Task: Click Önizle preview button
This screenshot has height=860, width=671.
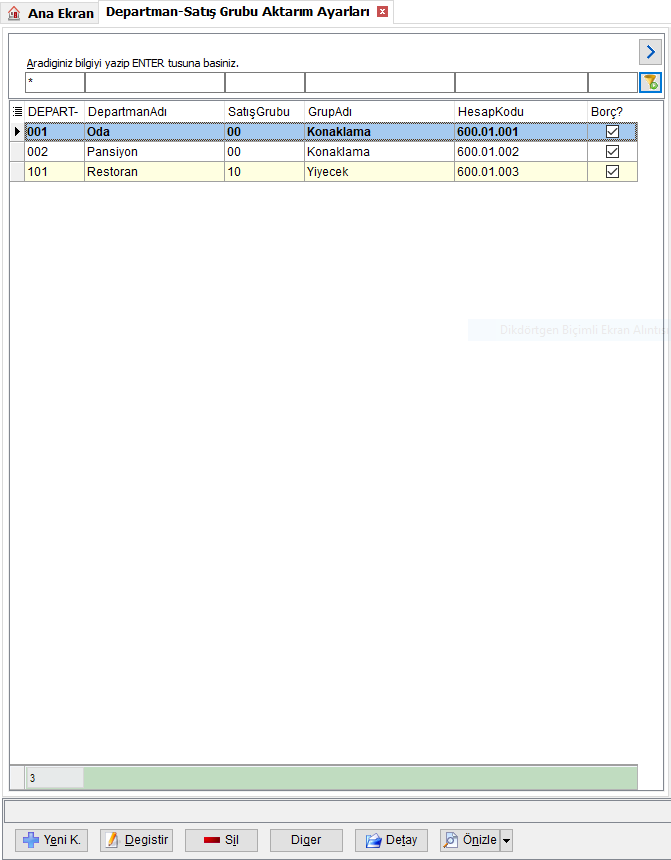Action: click(470, 840)
